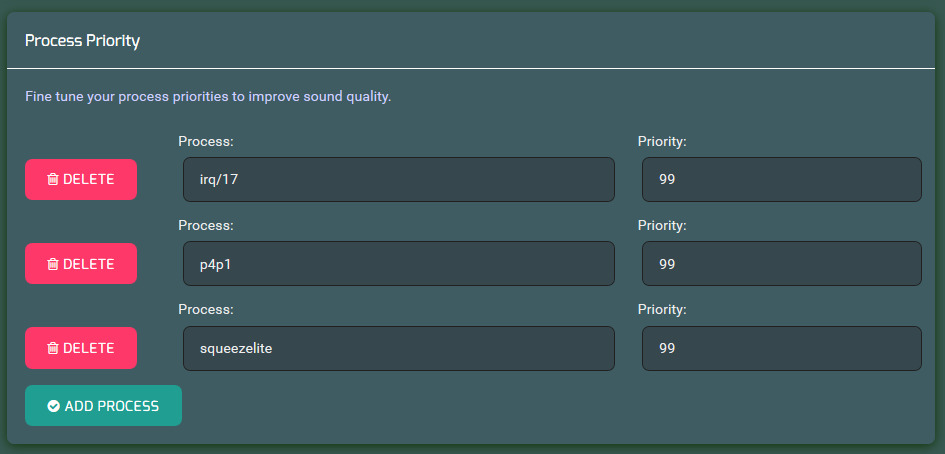Image resolution: width=945 pixels, height=454 pixels.
Task: Click the Process label above squeezelite
Action: click(x=206, y=309)
